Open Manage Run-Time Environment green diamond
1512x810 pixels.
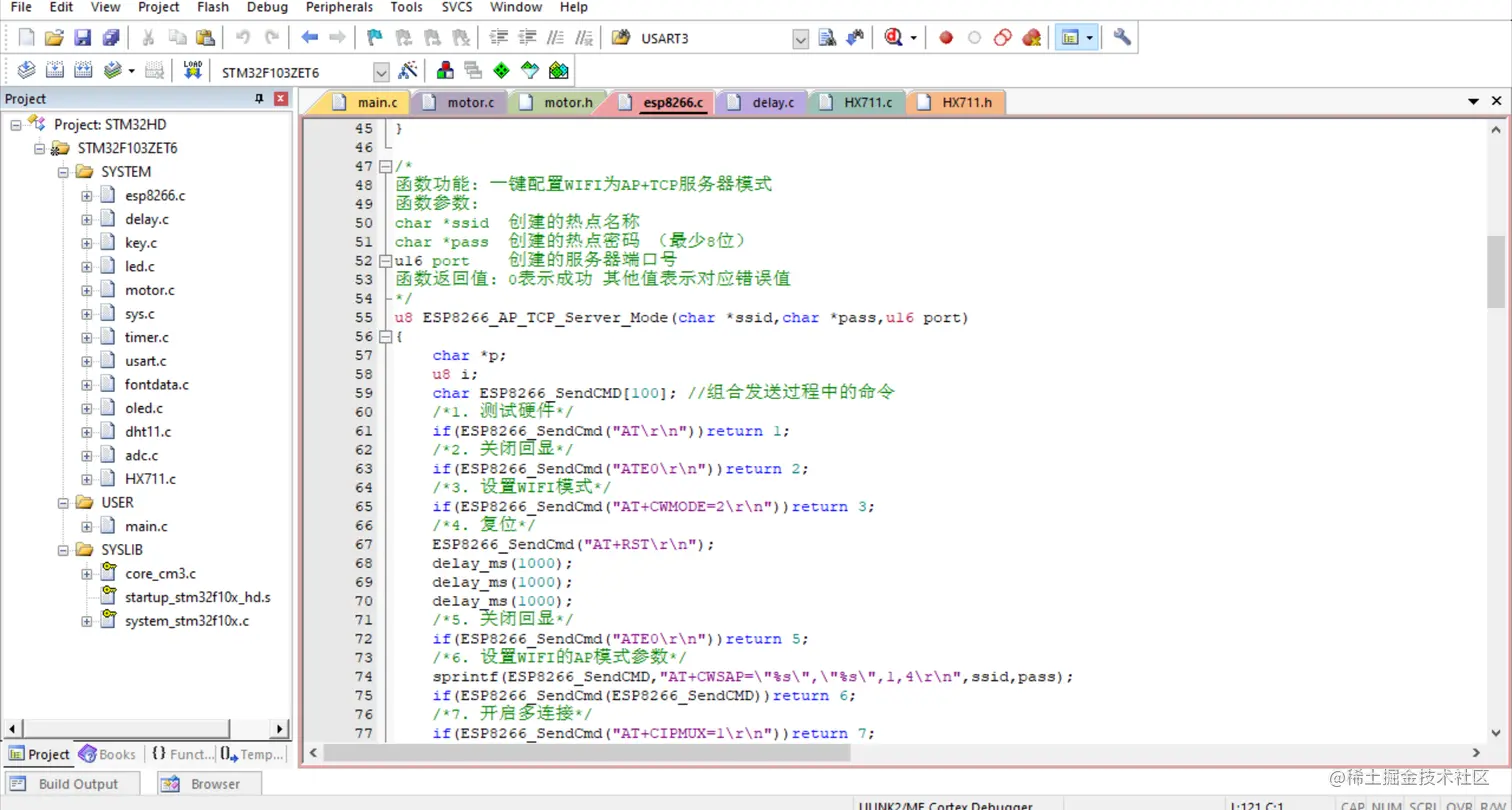point(502,71)
